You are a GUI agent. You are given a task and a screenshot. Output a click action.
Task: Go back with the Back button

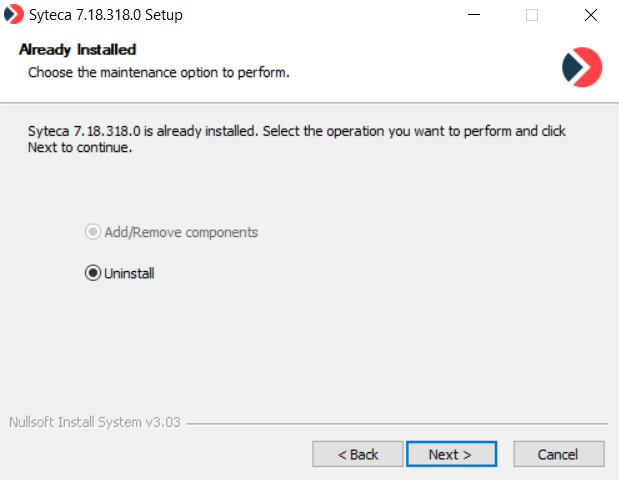click(x=358, y=454)
